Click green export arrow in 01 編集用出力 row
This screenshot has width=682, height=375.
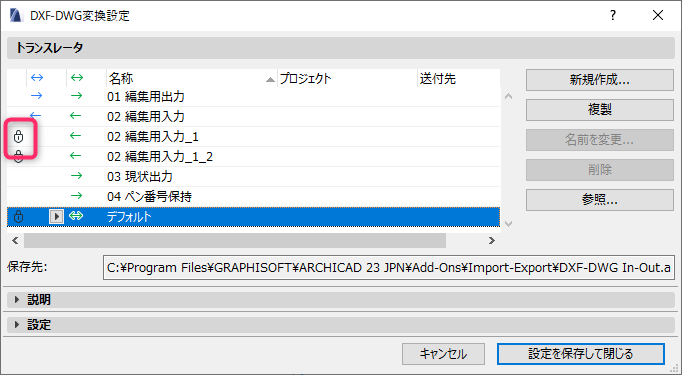click(76, 96)
